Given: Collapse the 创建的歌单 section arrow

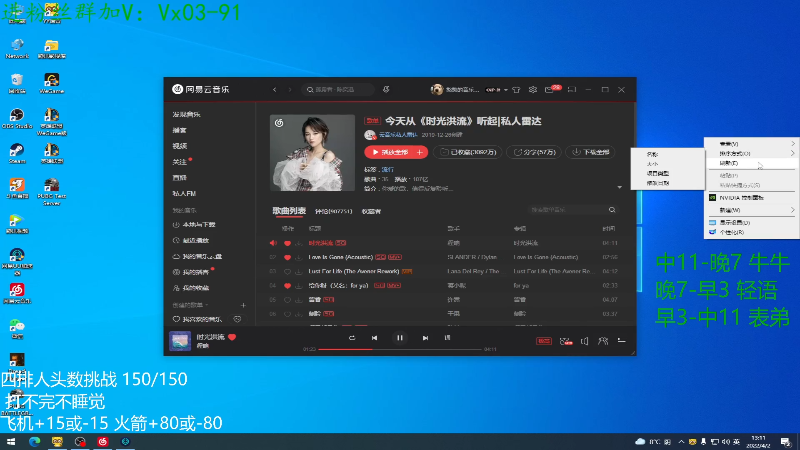Looking at the screenshot, I should (207, 305).
